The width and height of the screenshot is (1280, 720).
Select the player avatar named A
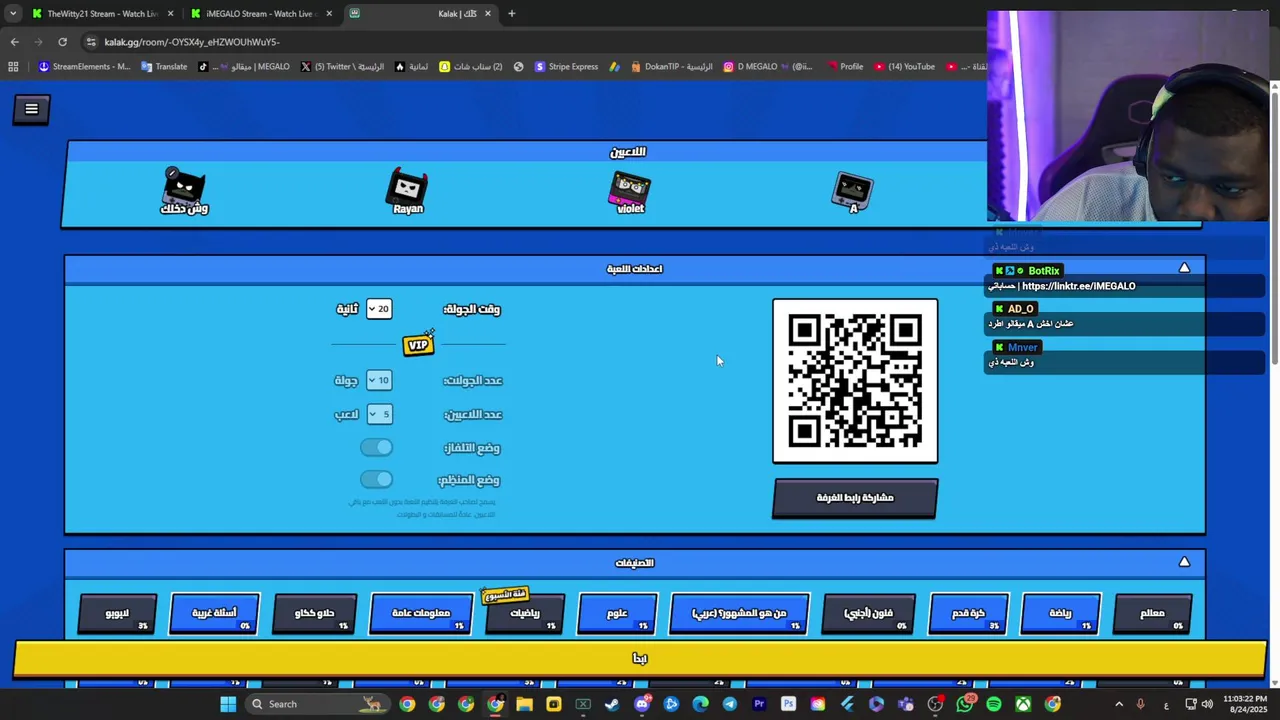pos(853,193)
